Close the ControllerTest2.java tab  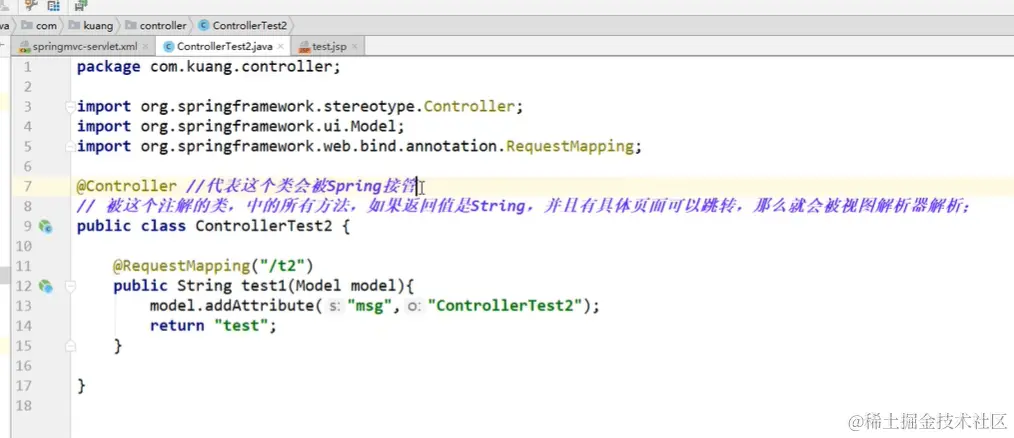[280, 47]
